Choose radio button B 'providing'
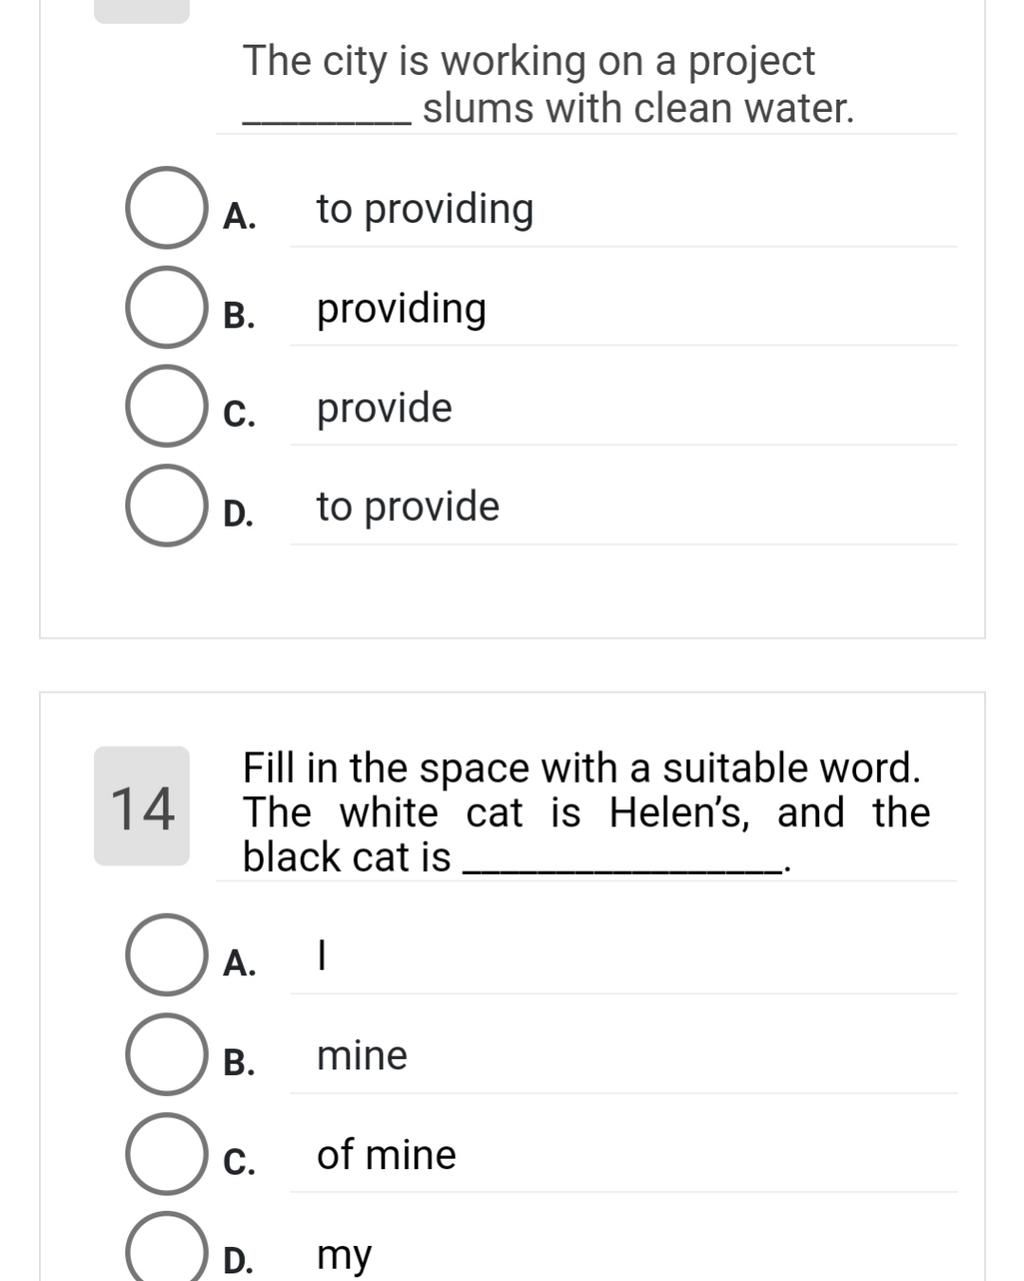Screen dimensions: 1024x1281 tap(165, 308)
